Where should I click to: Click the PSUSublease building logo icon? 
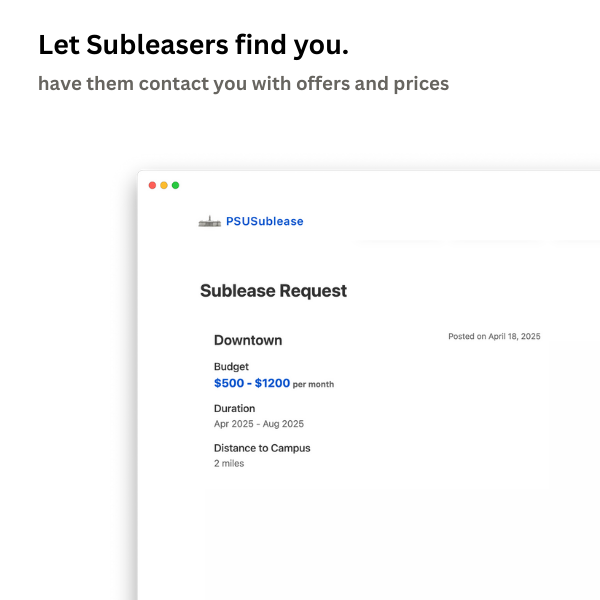click(209, 222)
